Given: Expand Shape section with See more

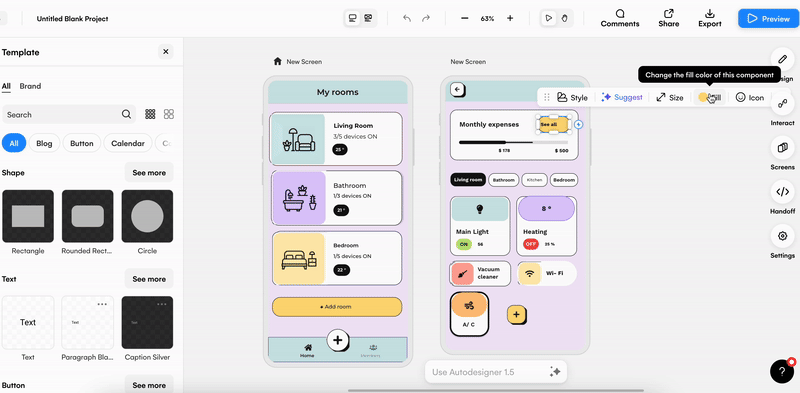Looking at the screenshot, I should 149,173.
